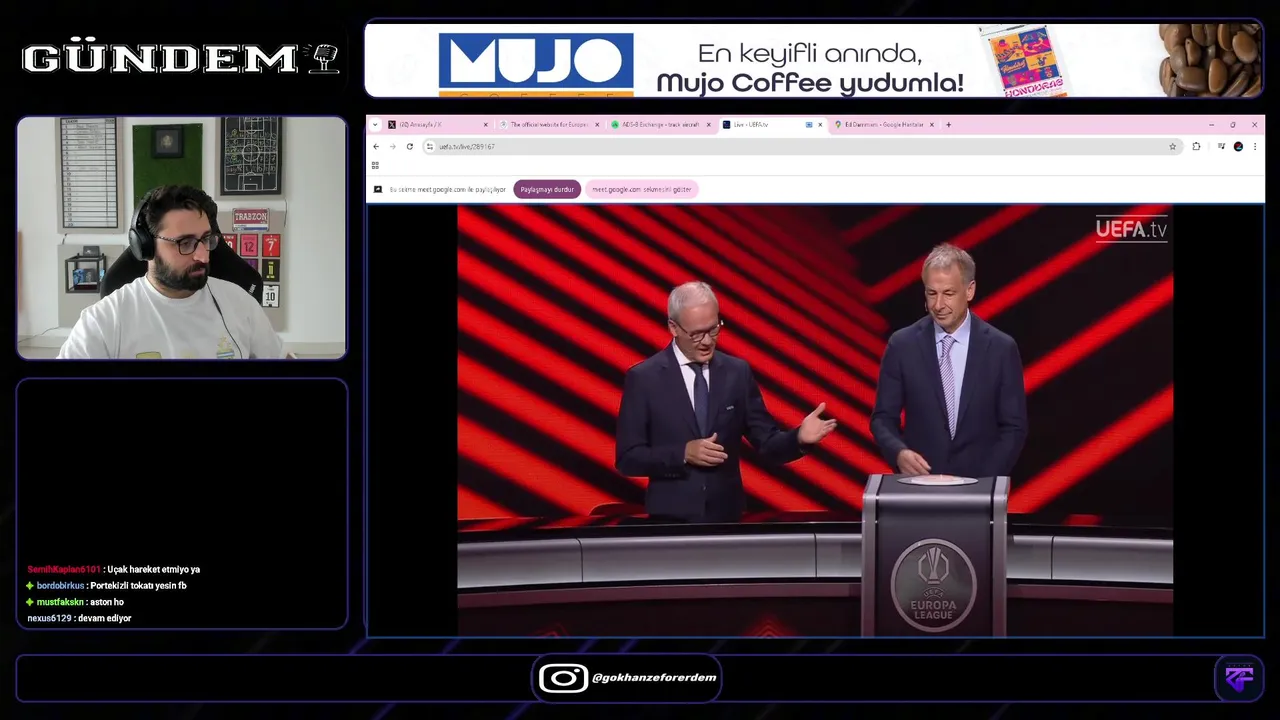Go back in browser history
The height and width of the screenshot is (720, 1280).
point(376,146)
